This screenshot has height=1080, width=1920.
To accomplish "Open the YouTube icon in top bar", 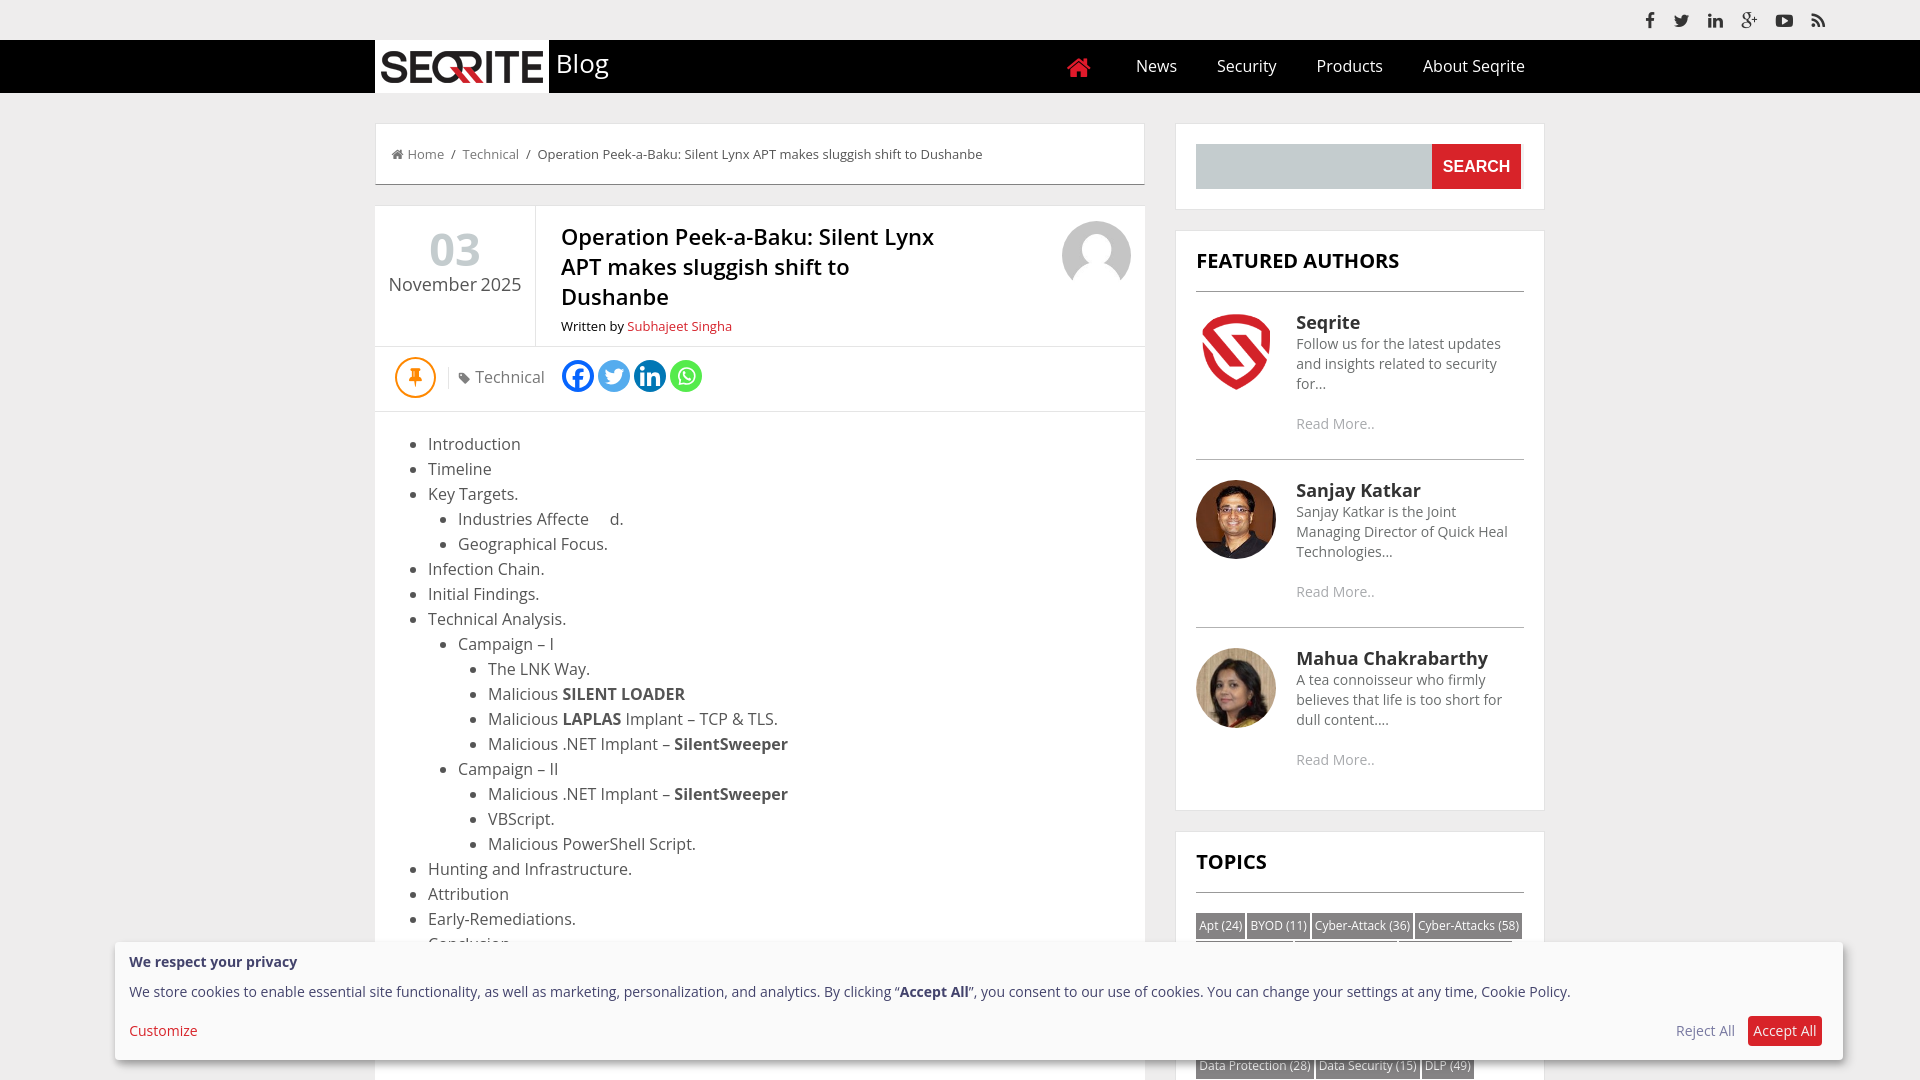I will (1784, 20).
